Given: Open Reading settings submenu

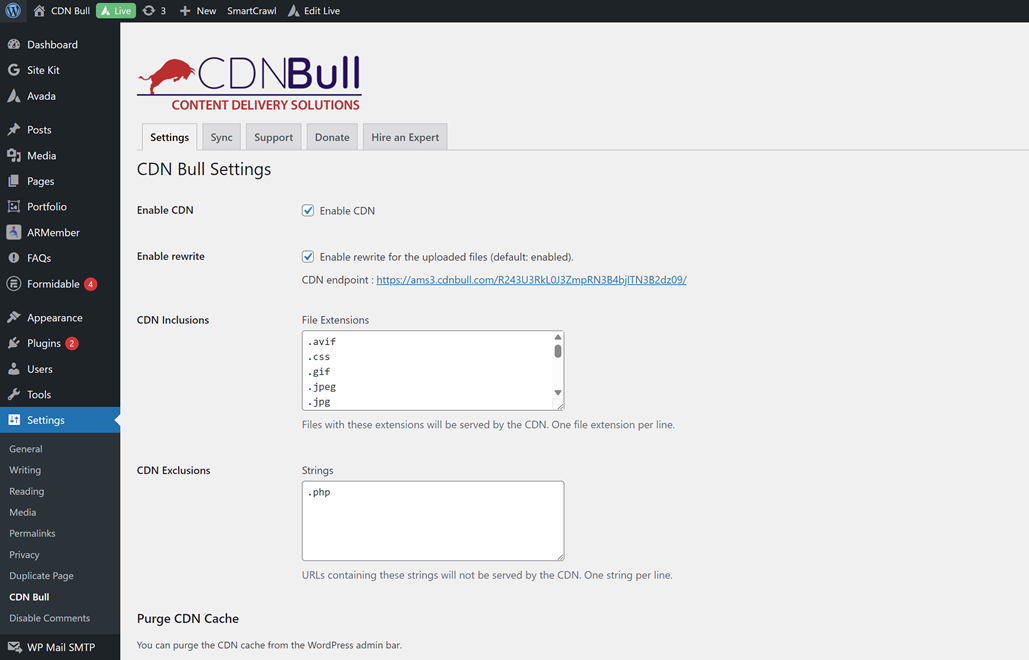Looking at the screenshot, I should click(x=27, y=491).
